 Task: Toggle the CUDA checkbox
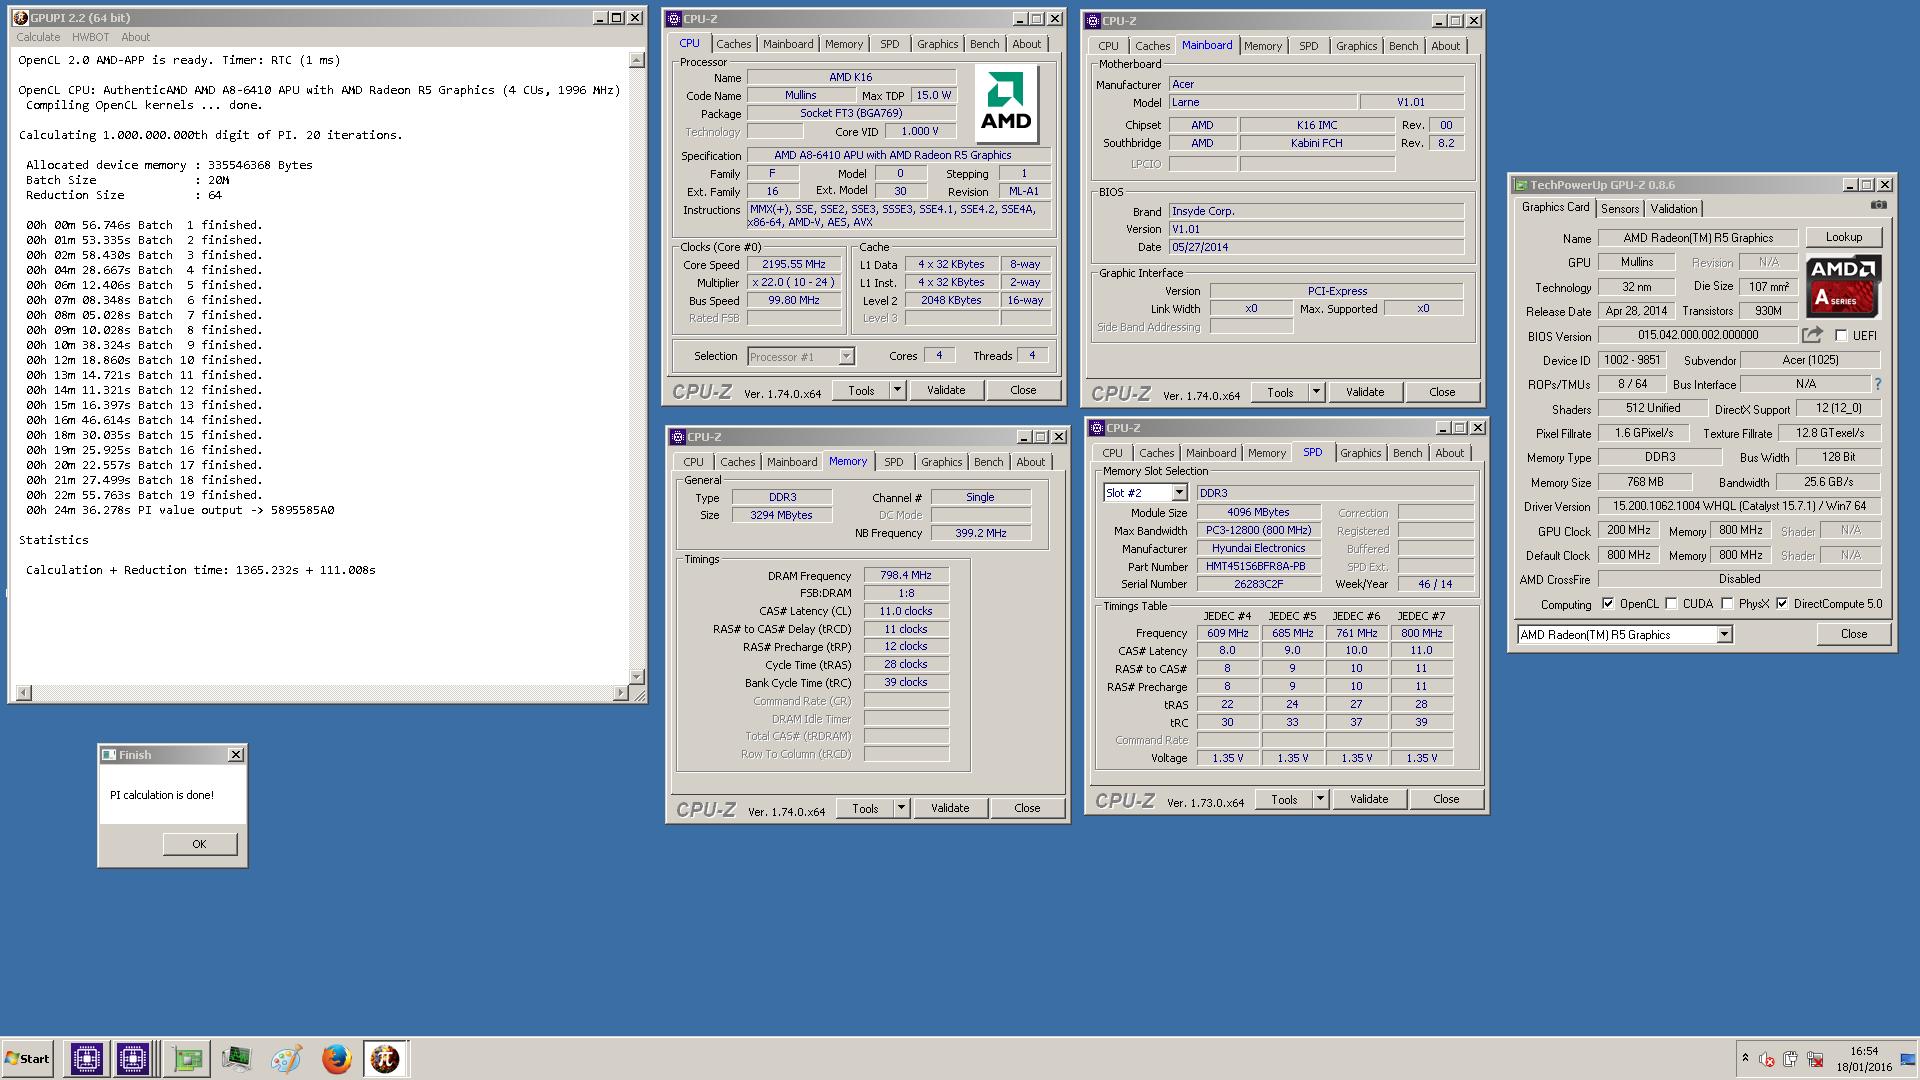click(x=1671, y=604)
